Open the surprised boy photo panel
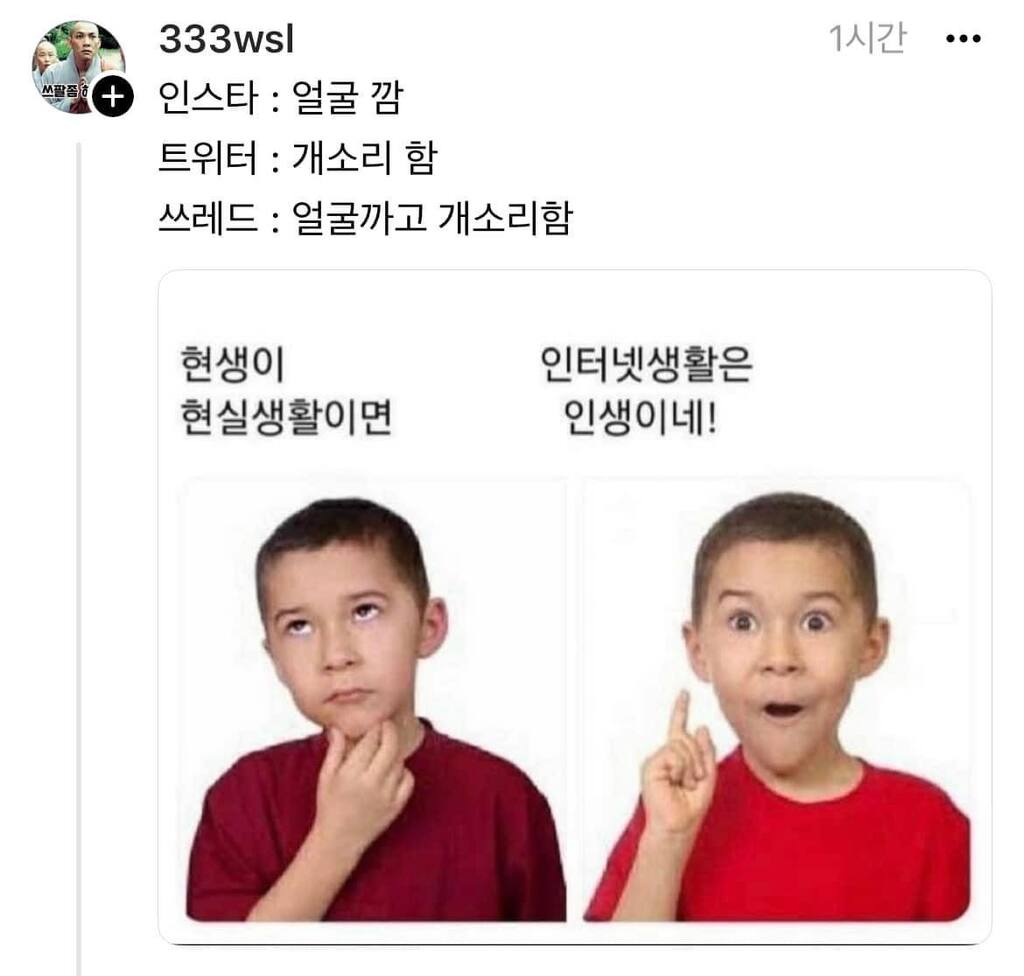 pyautogui.click(x=776, y=700)
